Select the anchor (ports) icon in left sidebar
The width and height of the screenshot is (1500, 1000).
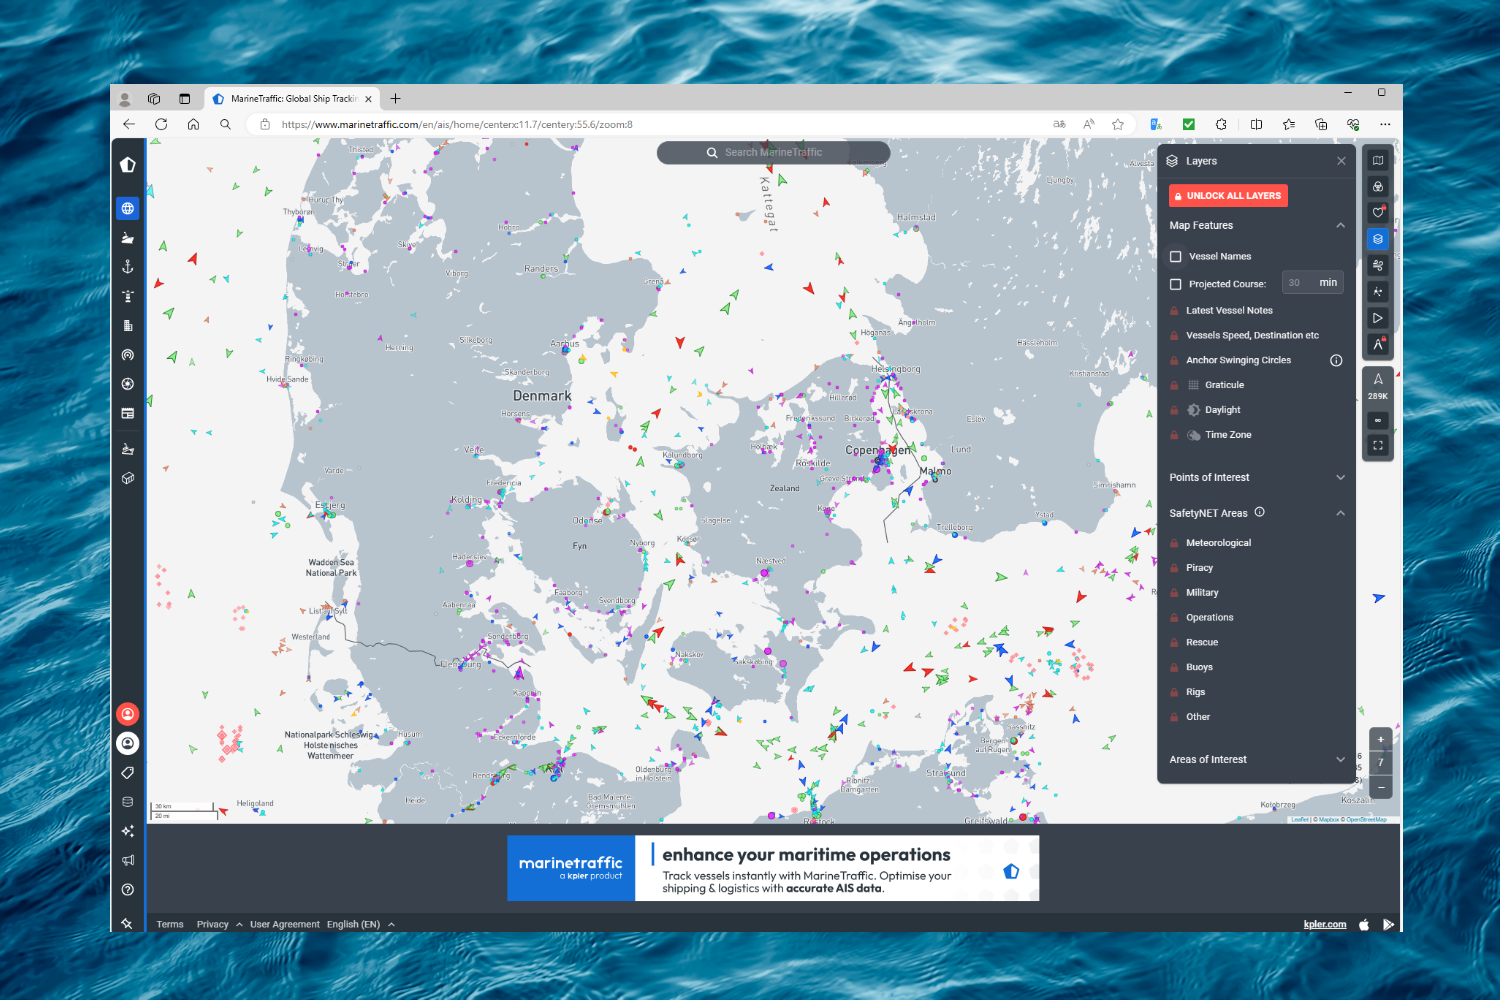pos(127,266)
